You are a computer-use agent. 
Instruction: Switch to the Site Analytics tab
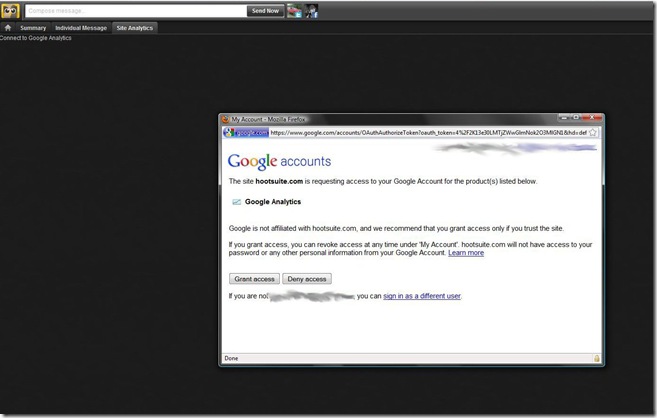pos(135,28)
